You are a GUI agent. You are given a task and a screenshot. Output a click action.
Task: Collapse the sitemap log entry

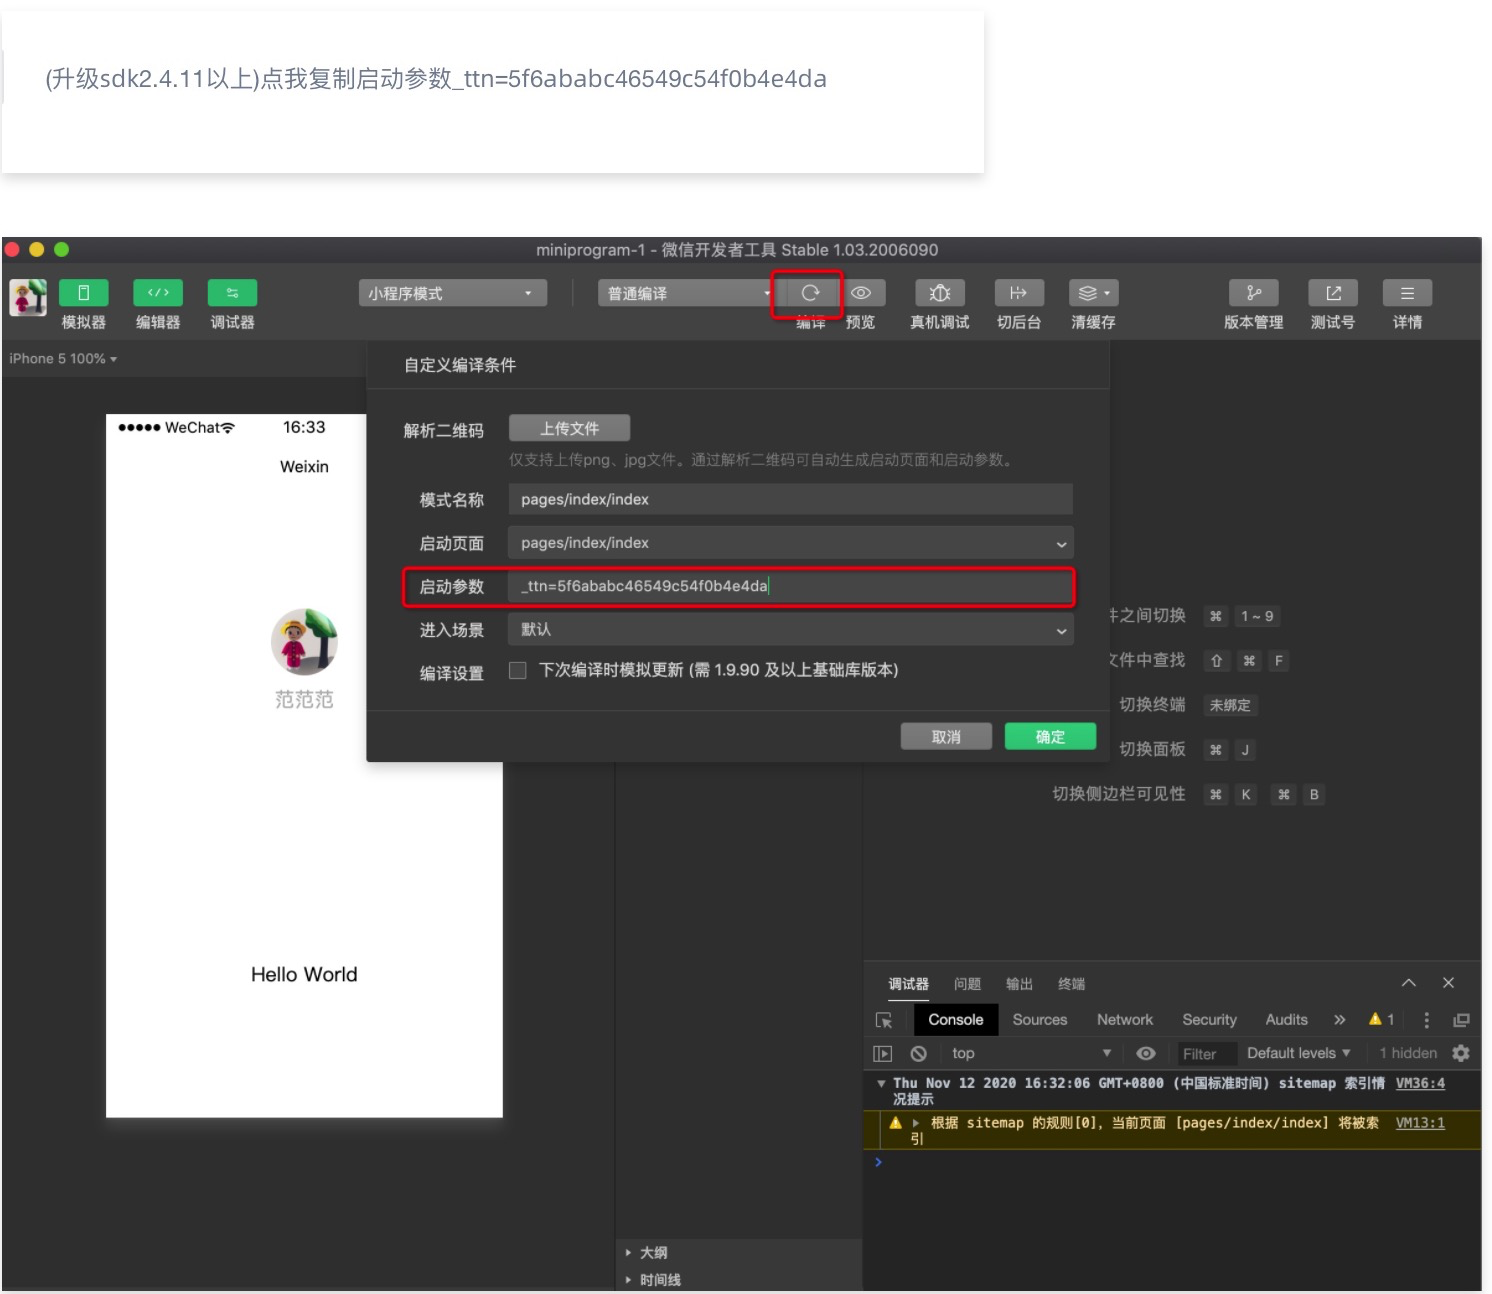881,1083
